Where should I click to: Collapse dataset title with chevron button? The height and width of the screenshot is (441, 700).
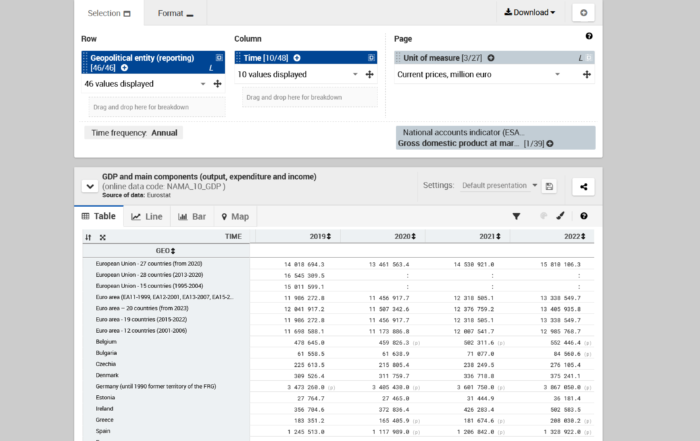90,186
